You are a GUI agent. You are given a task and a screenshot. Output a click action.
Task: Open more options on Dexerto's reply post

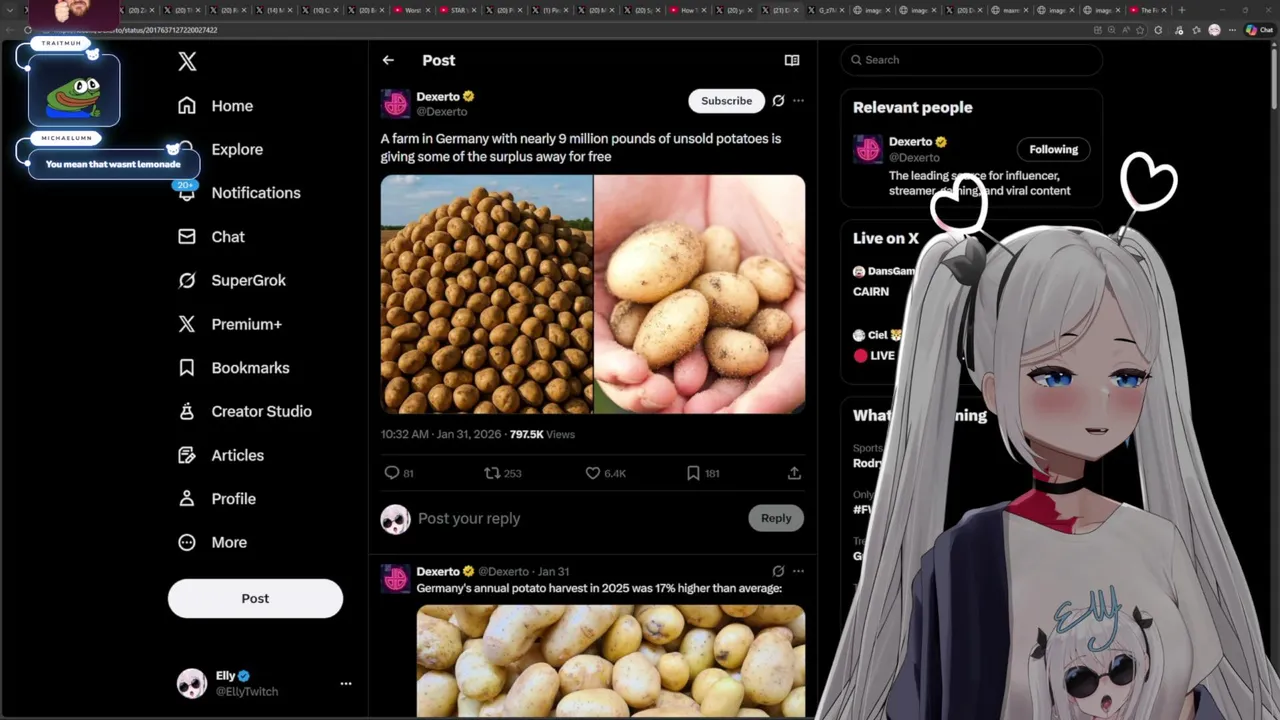(798, 571)
